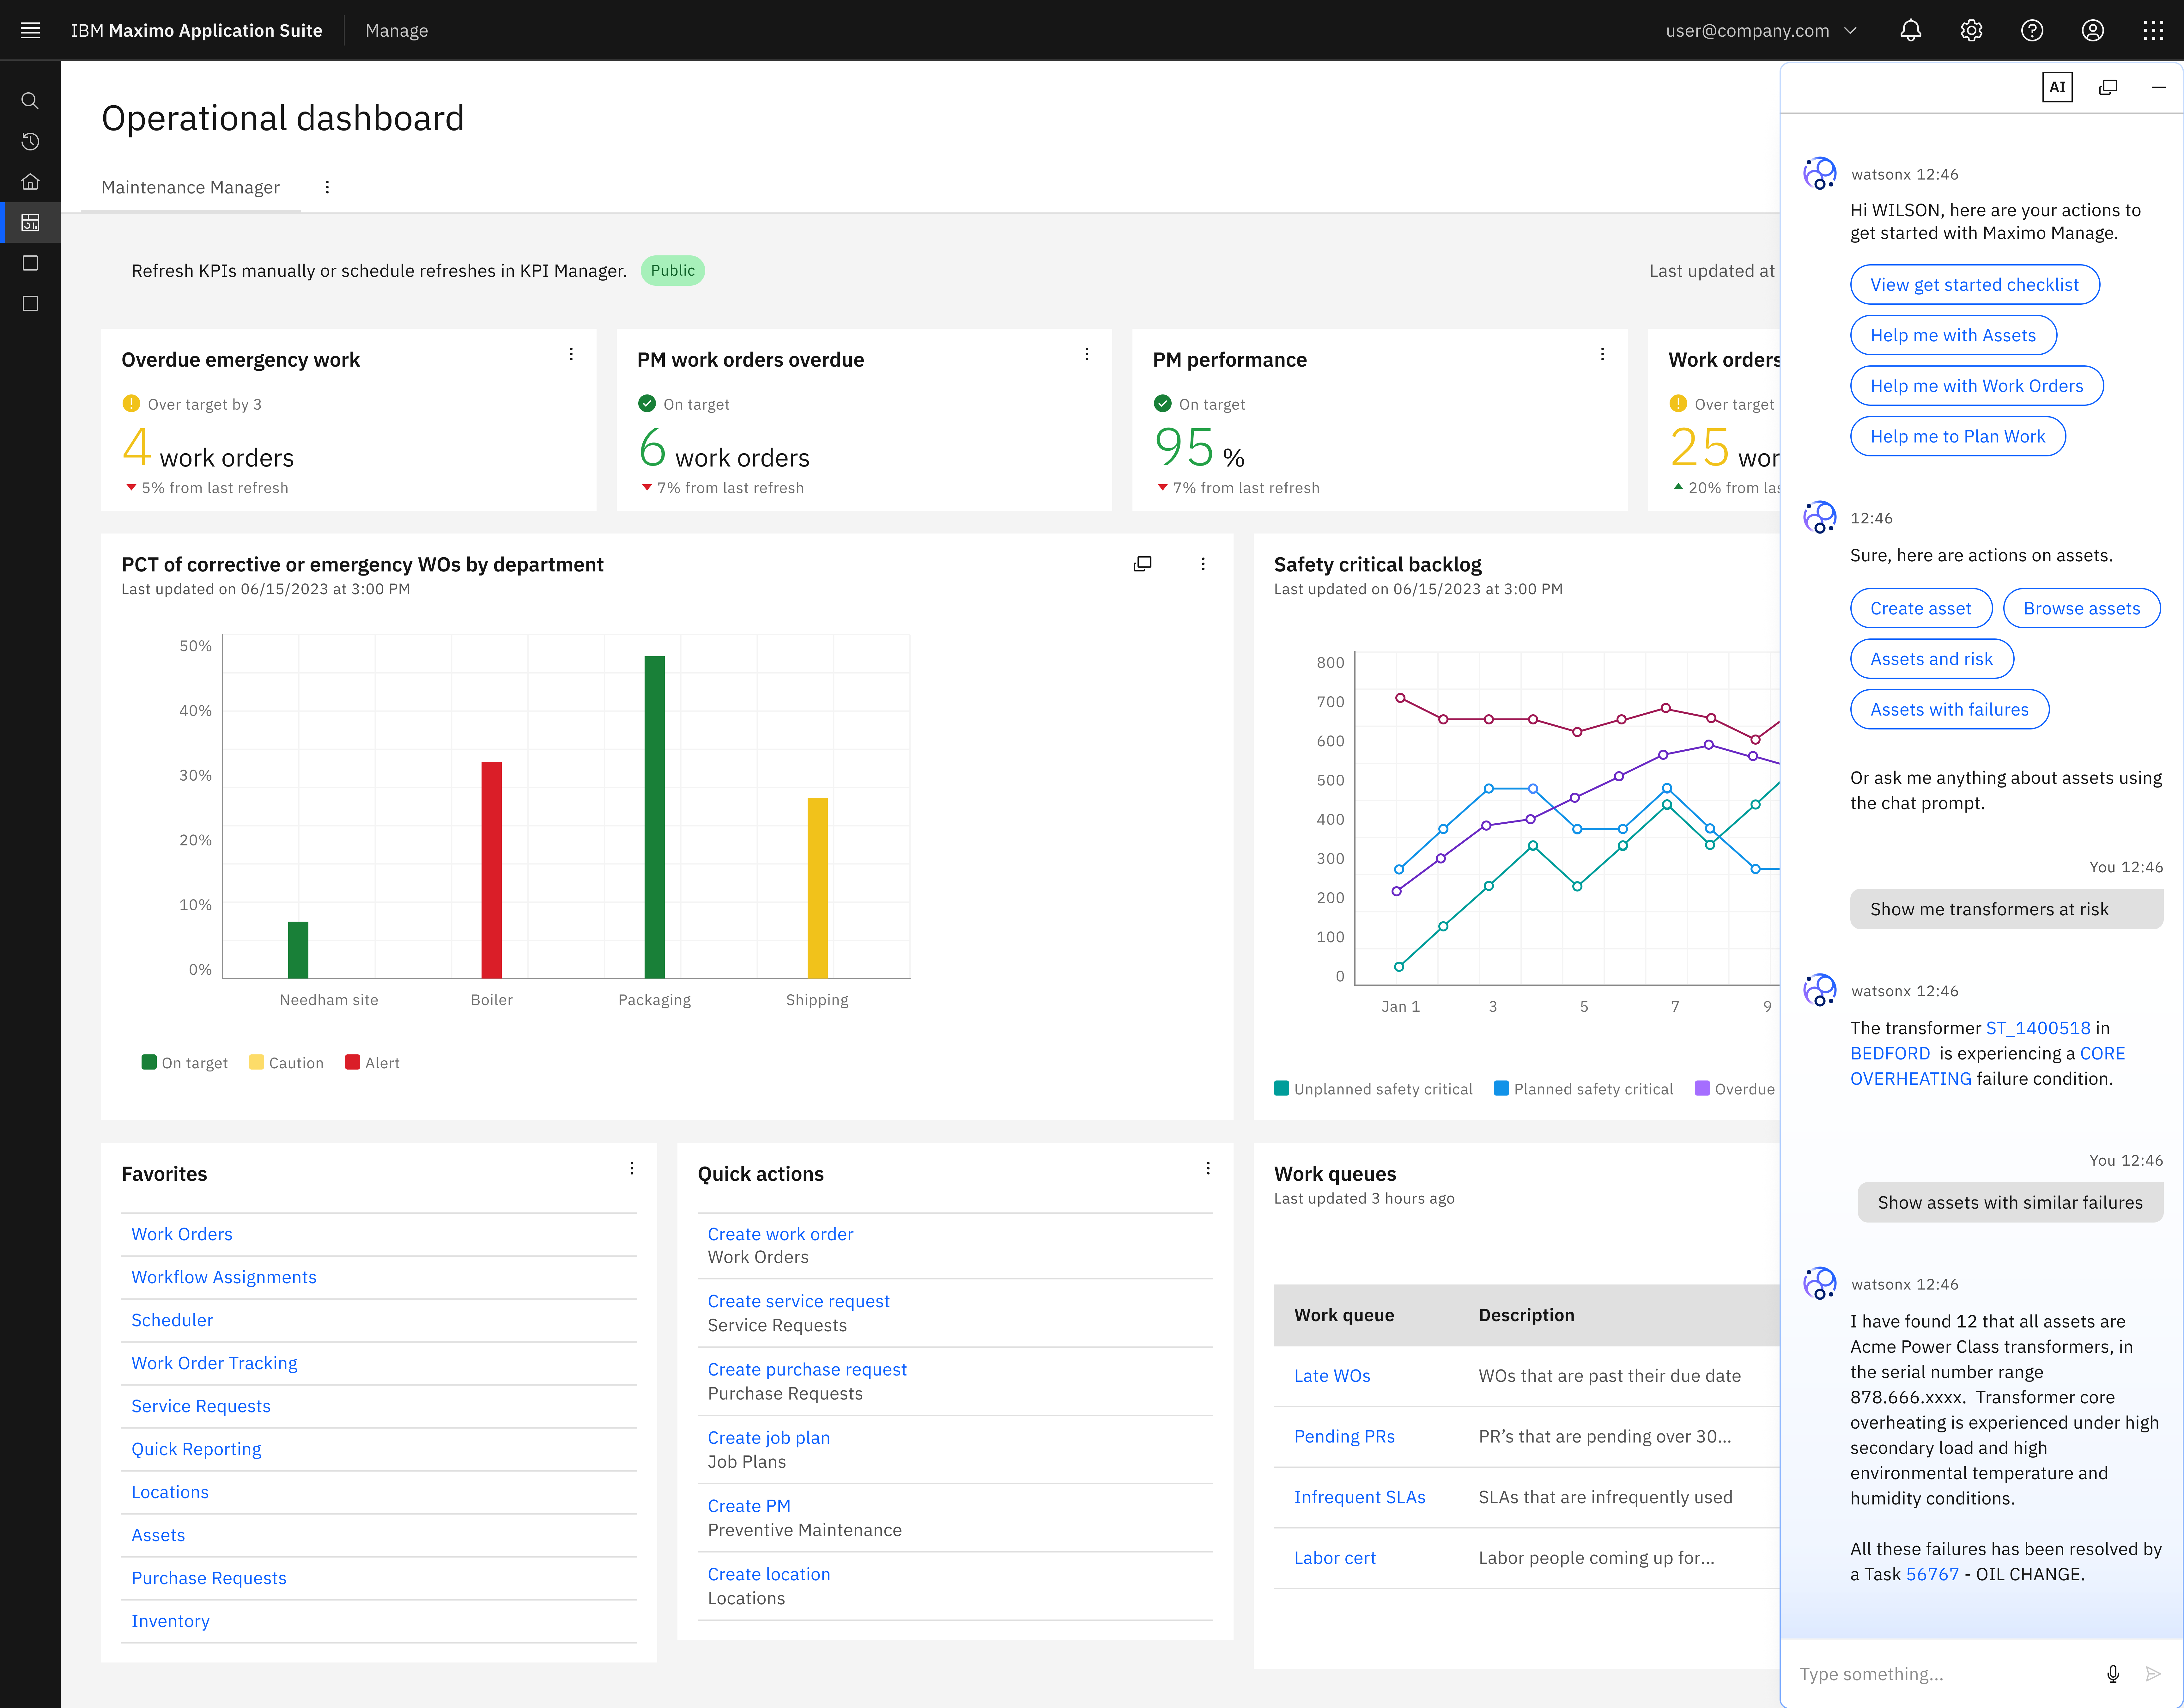Click the Alert red legend swatch
This screenshot has height=1708, width=2184.
click(352, 1062)
